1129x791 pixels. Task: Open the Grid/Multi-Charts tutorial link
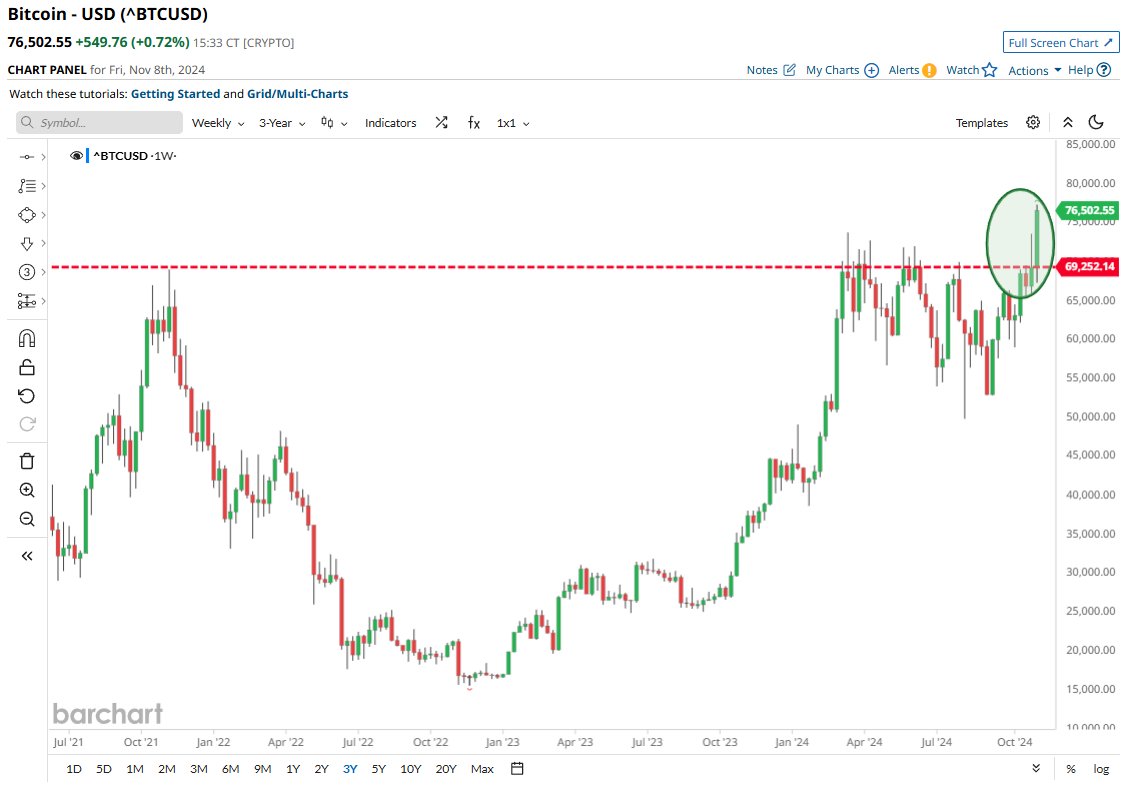tap(297, 94)
